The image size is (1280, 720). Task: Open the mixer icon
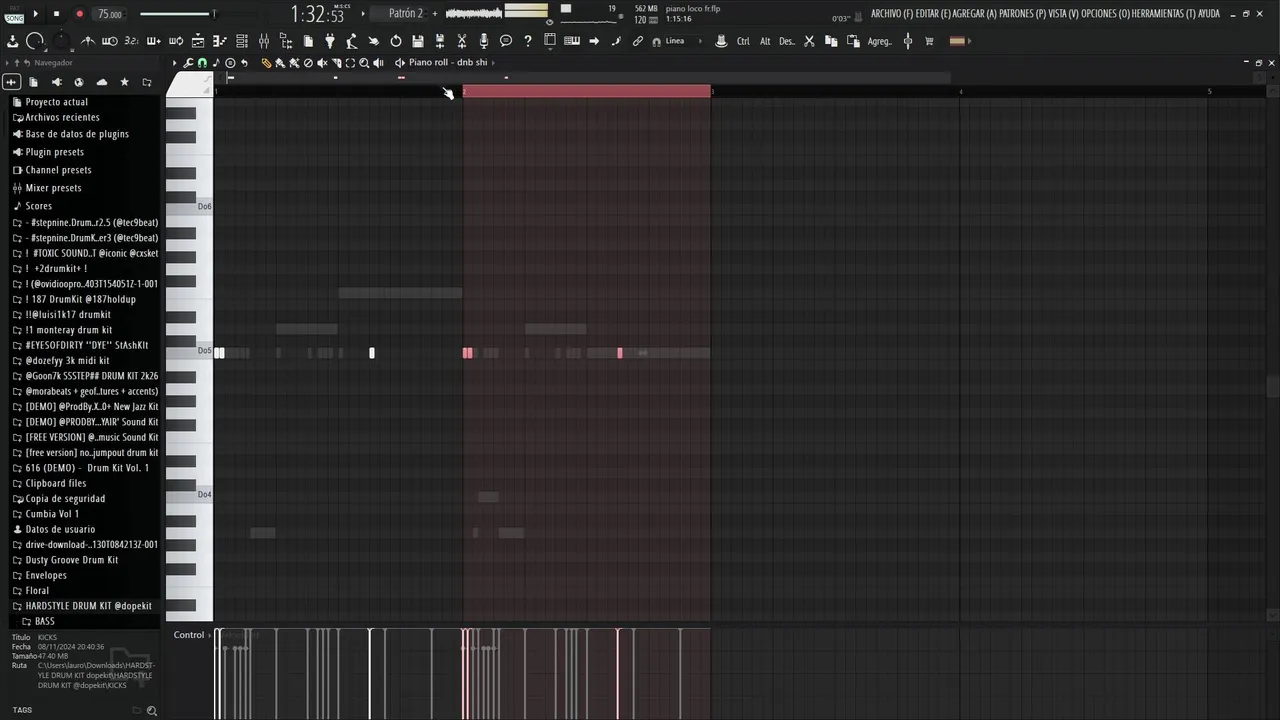(x=264, y=41)
